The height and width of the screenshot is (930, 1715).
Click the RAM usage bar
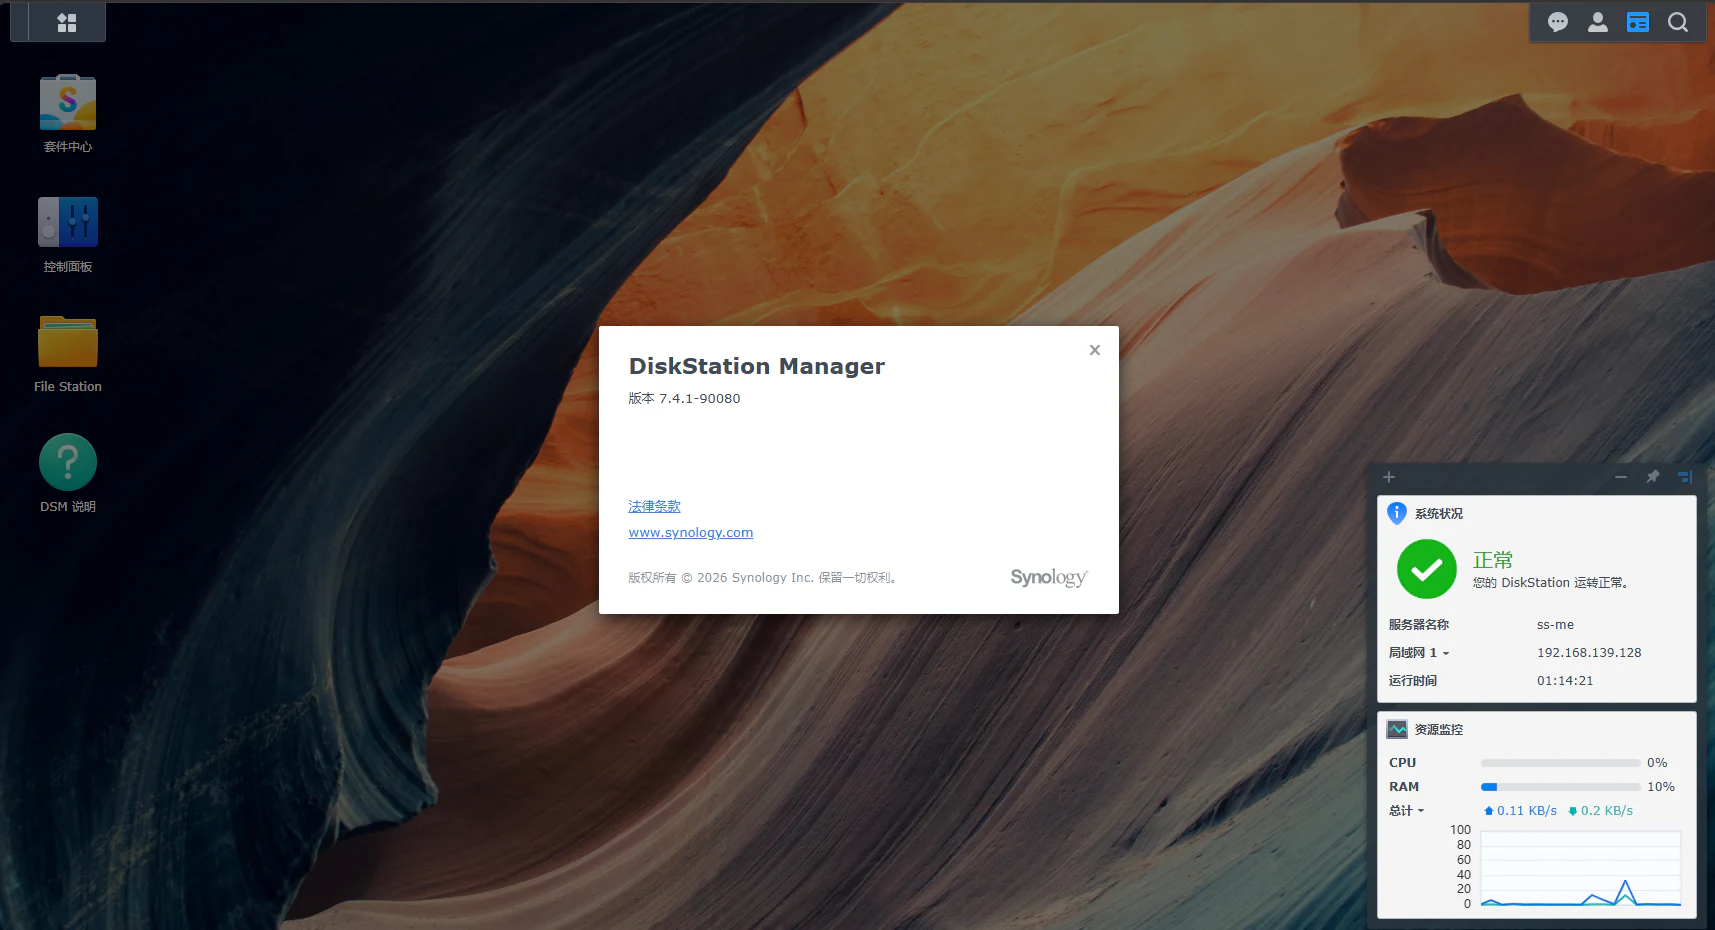1561,787
